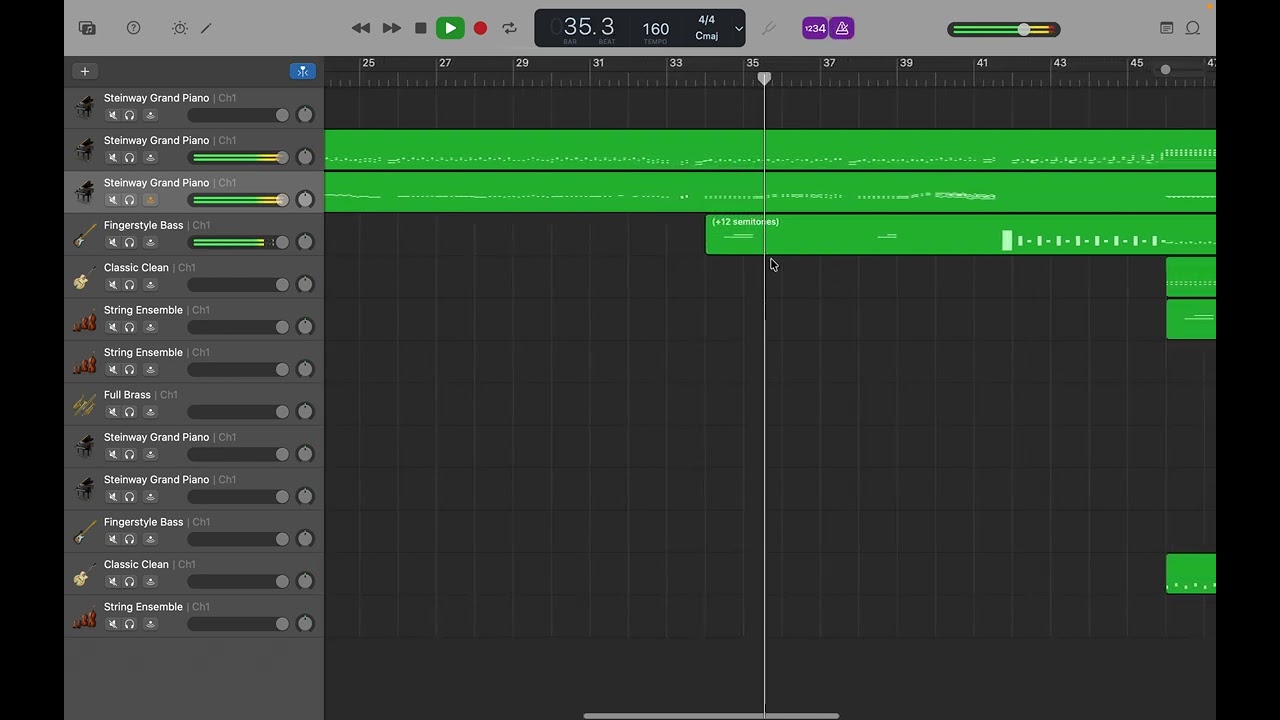Image resolution: width=1280 pixels, height=720 pixels.
Task: Toggle the Metronome button
Action: 842,28
